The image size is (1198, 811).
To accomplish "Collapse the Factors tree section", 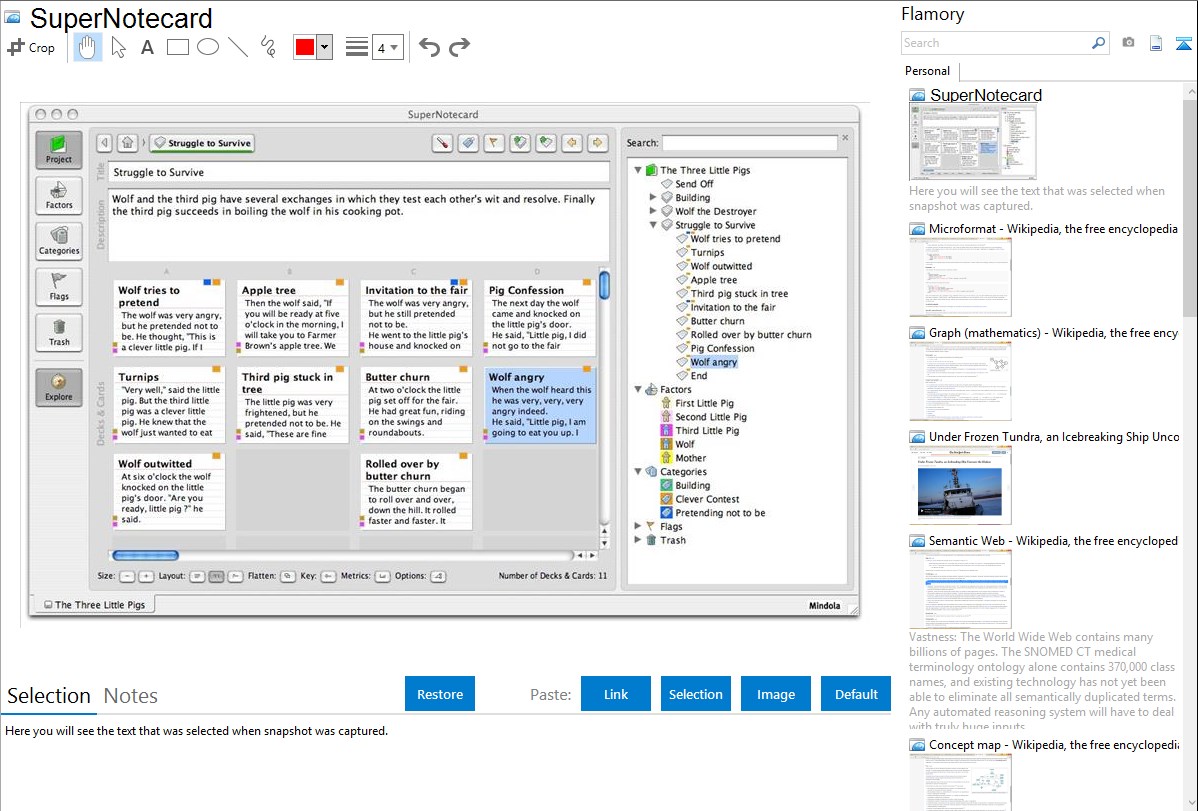I will (638, 389).
